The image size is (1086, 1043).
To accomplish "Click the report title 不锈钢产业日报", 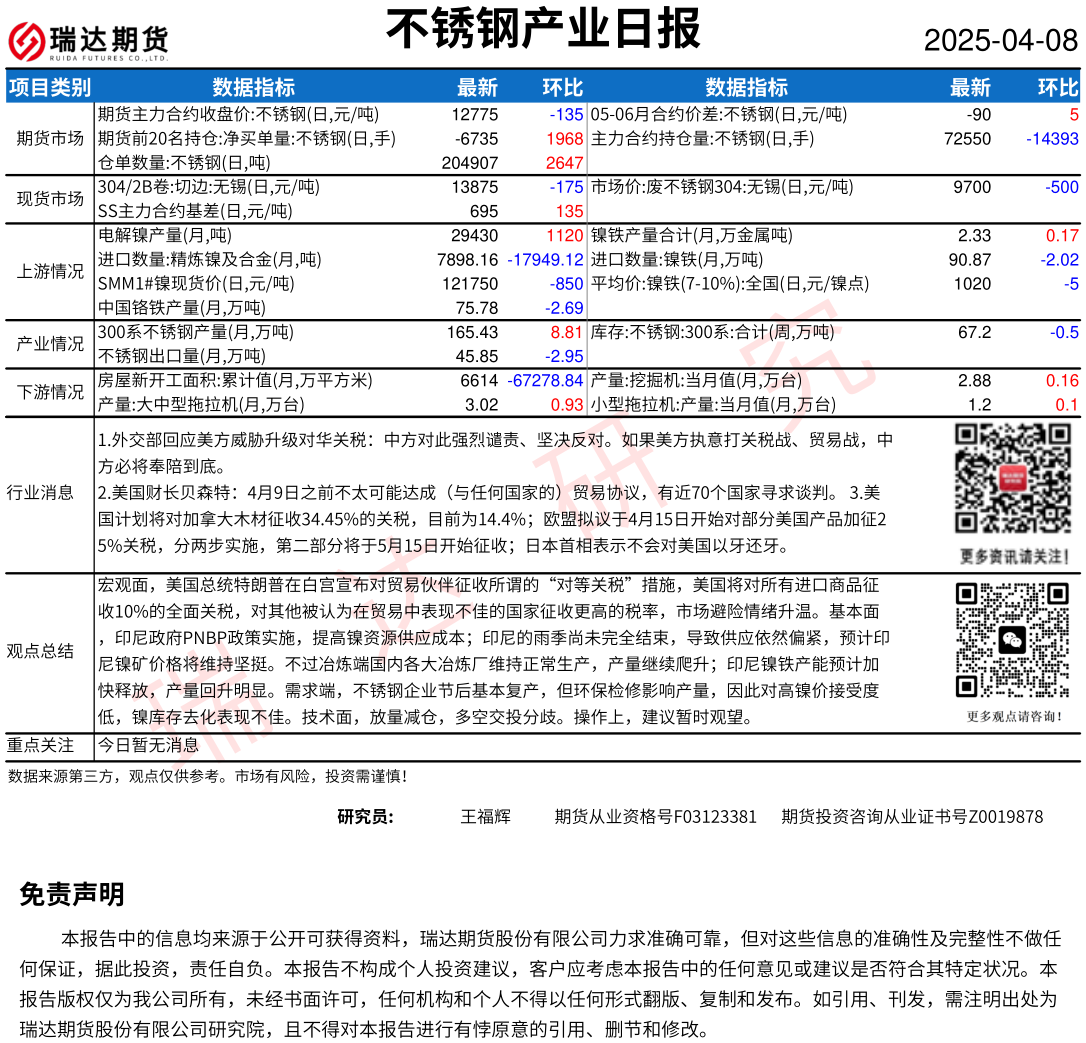I will (543, 29).
